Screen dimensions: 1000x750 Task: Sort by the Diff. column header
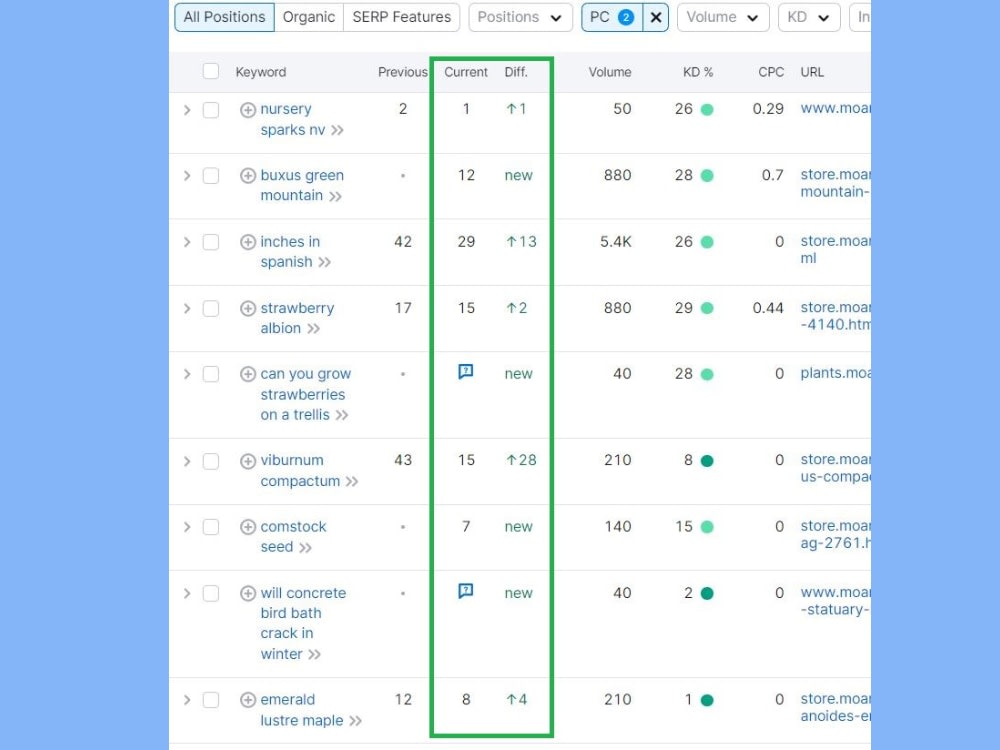516,72
